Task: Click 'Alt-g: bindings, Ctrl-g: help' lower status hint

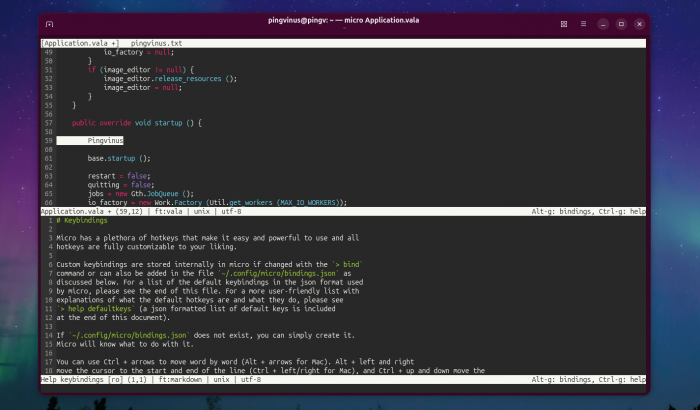Action: click(588, 380)
